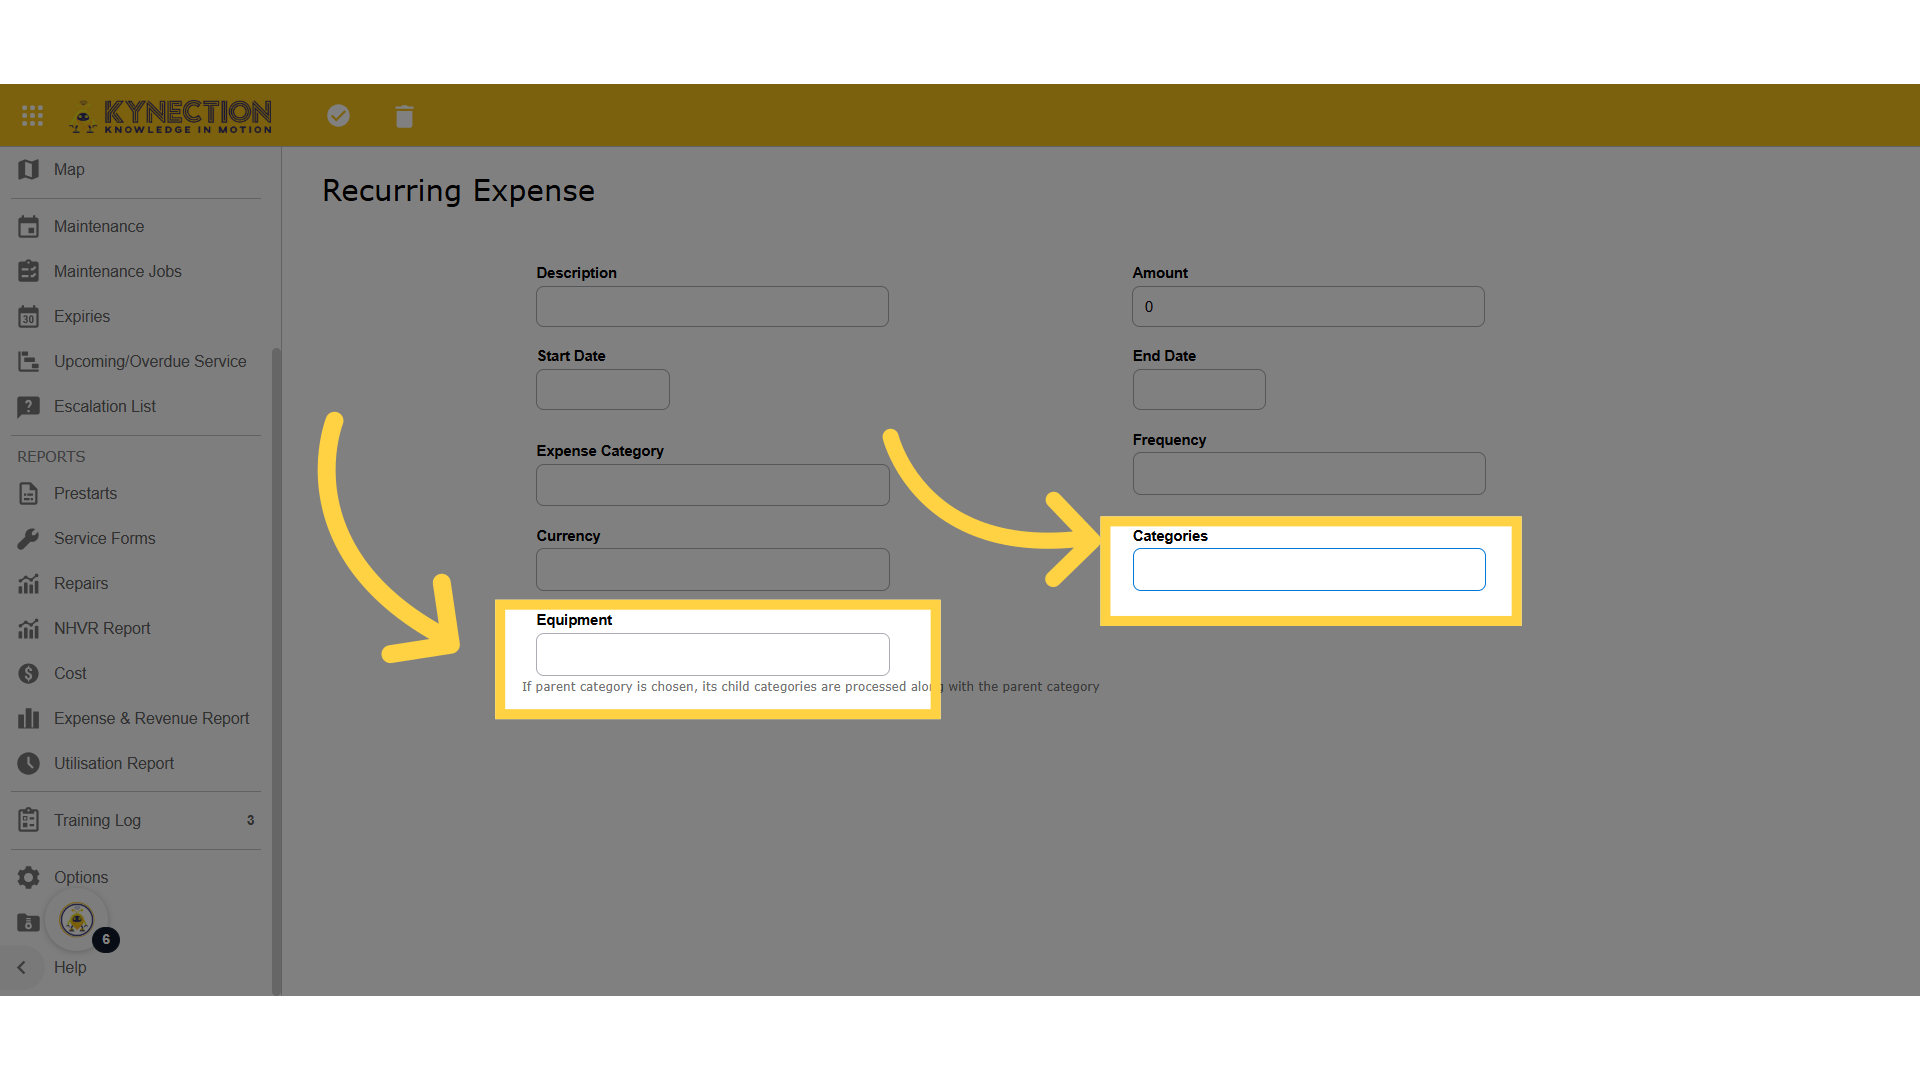
Task: Save with the checkmark icon
Action: (339, 116)
